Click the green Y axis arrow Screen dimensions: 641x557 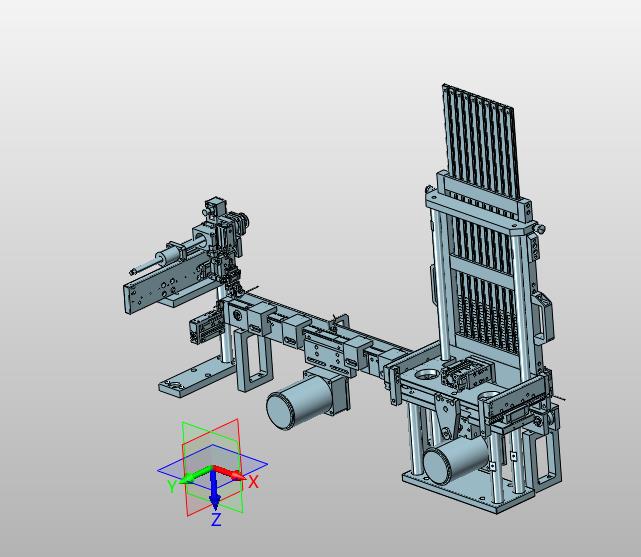195,475
